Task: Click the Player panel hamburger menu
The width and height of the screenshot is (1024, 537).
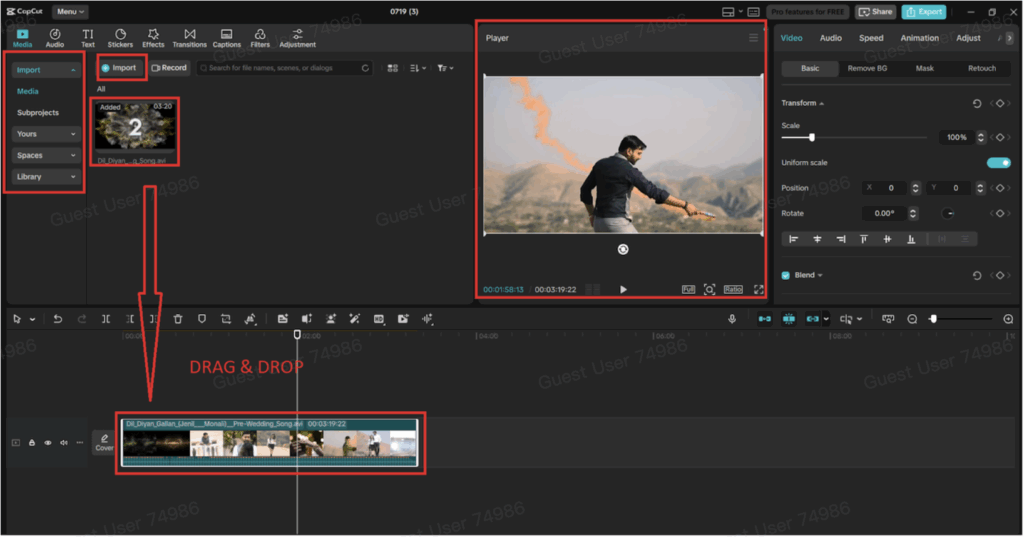Action: click(753, 38)
